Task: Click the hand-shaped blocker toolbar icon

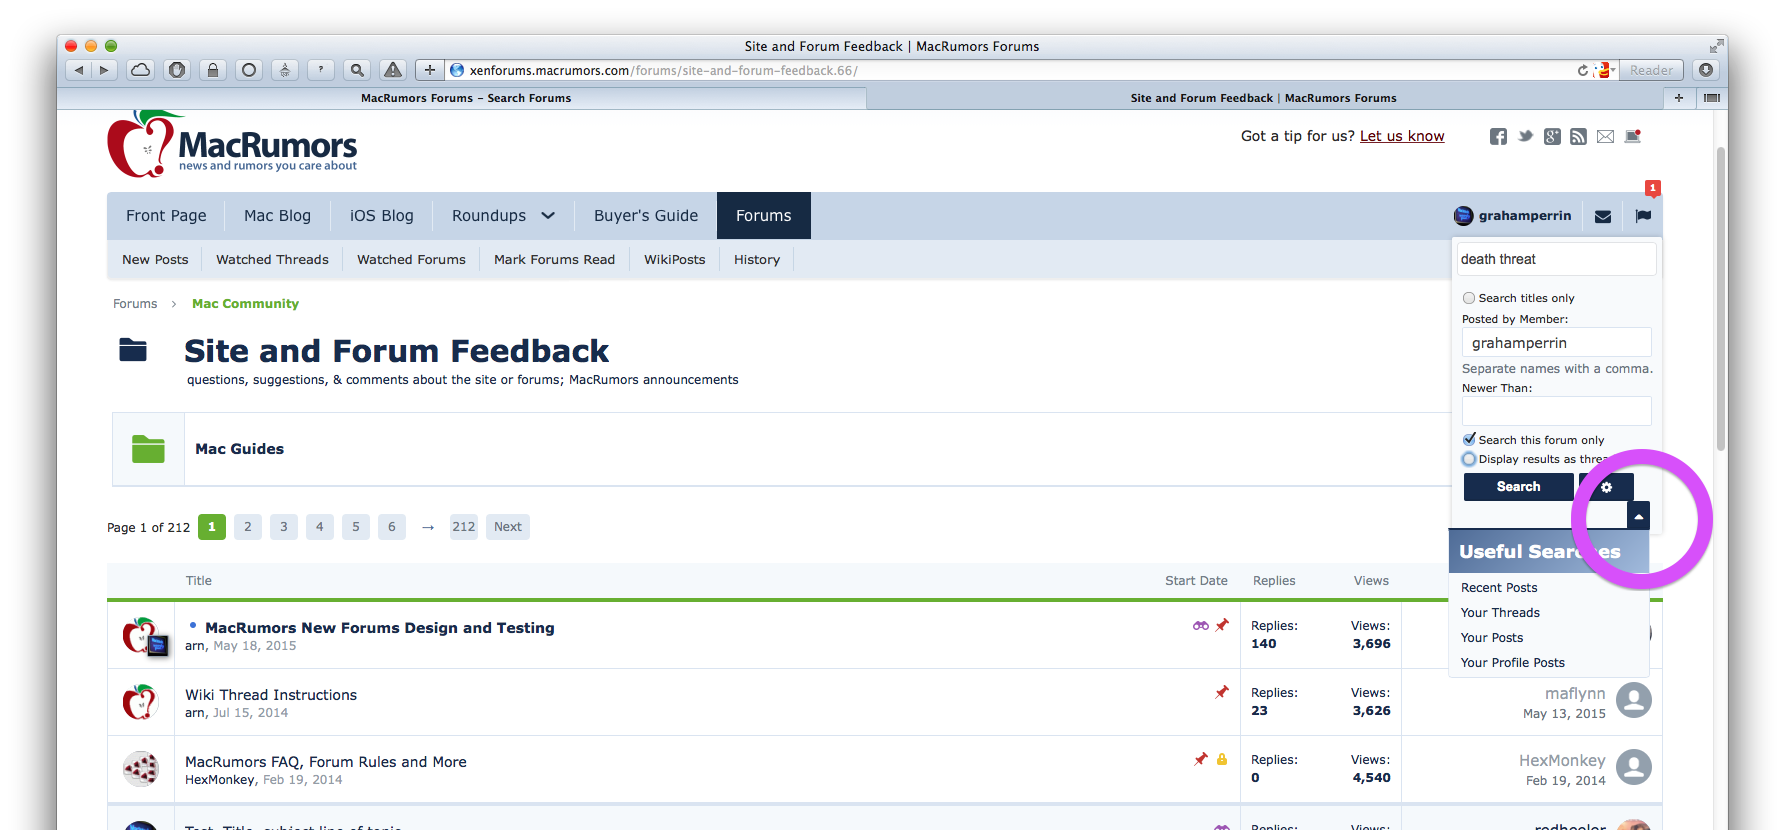Action: (177, 70)
